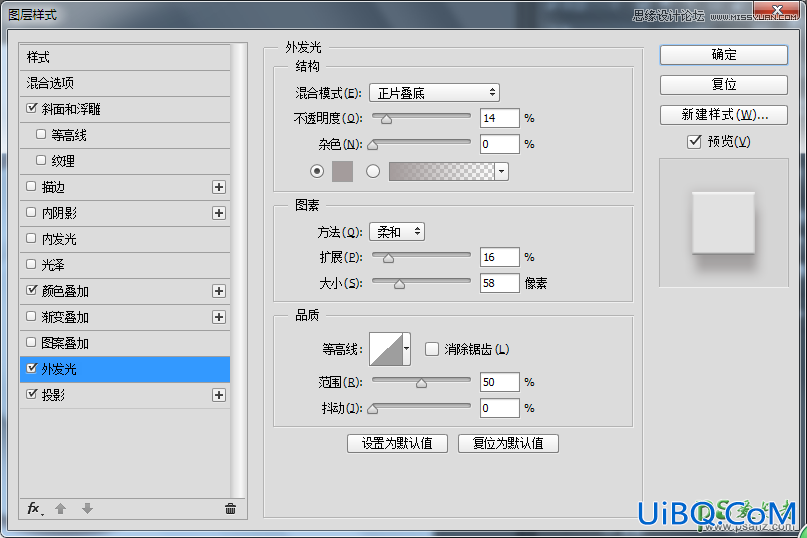The height and width of the screenshot is (538, 807).
Task: Click 复位 button
Action: coord(724,84)
